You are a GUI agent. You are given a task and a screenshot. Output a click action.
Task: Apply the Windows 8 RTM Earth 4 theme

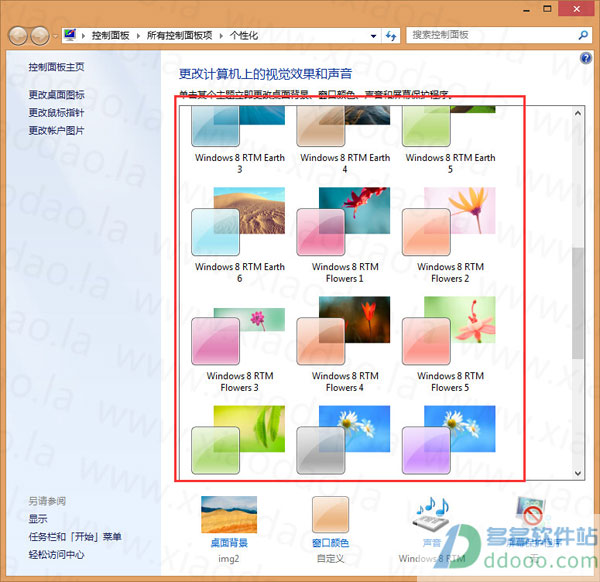(345, 140)
